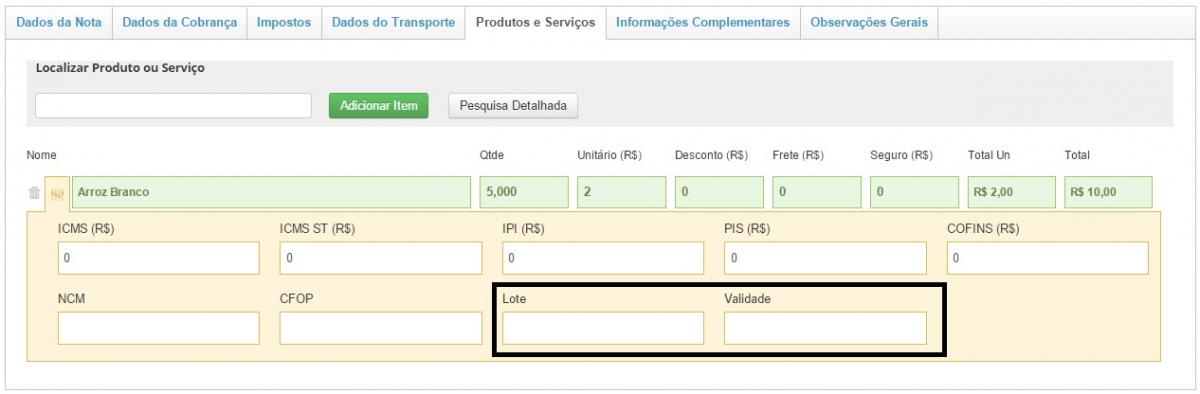Click the 'Unitário (R$)' column header
The height and width of the screenshot is (394, 1200).
point(610,155)
